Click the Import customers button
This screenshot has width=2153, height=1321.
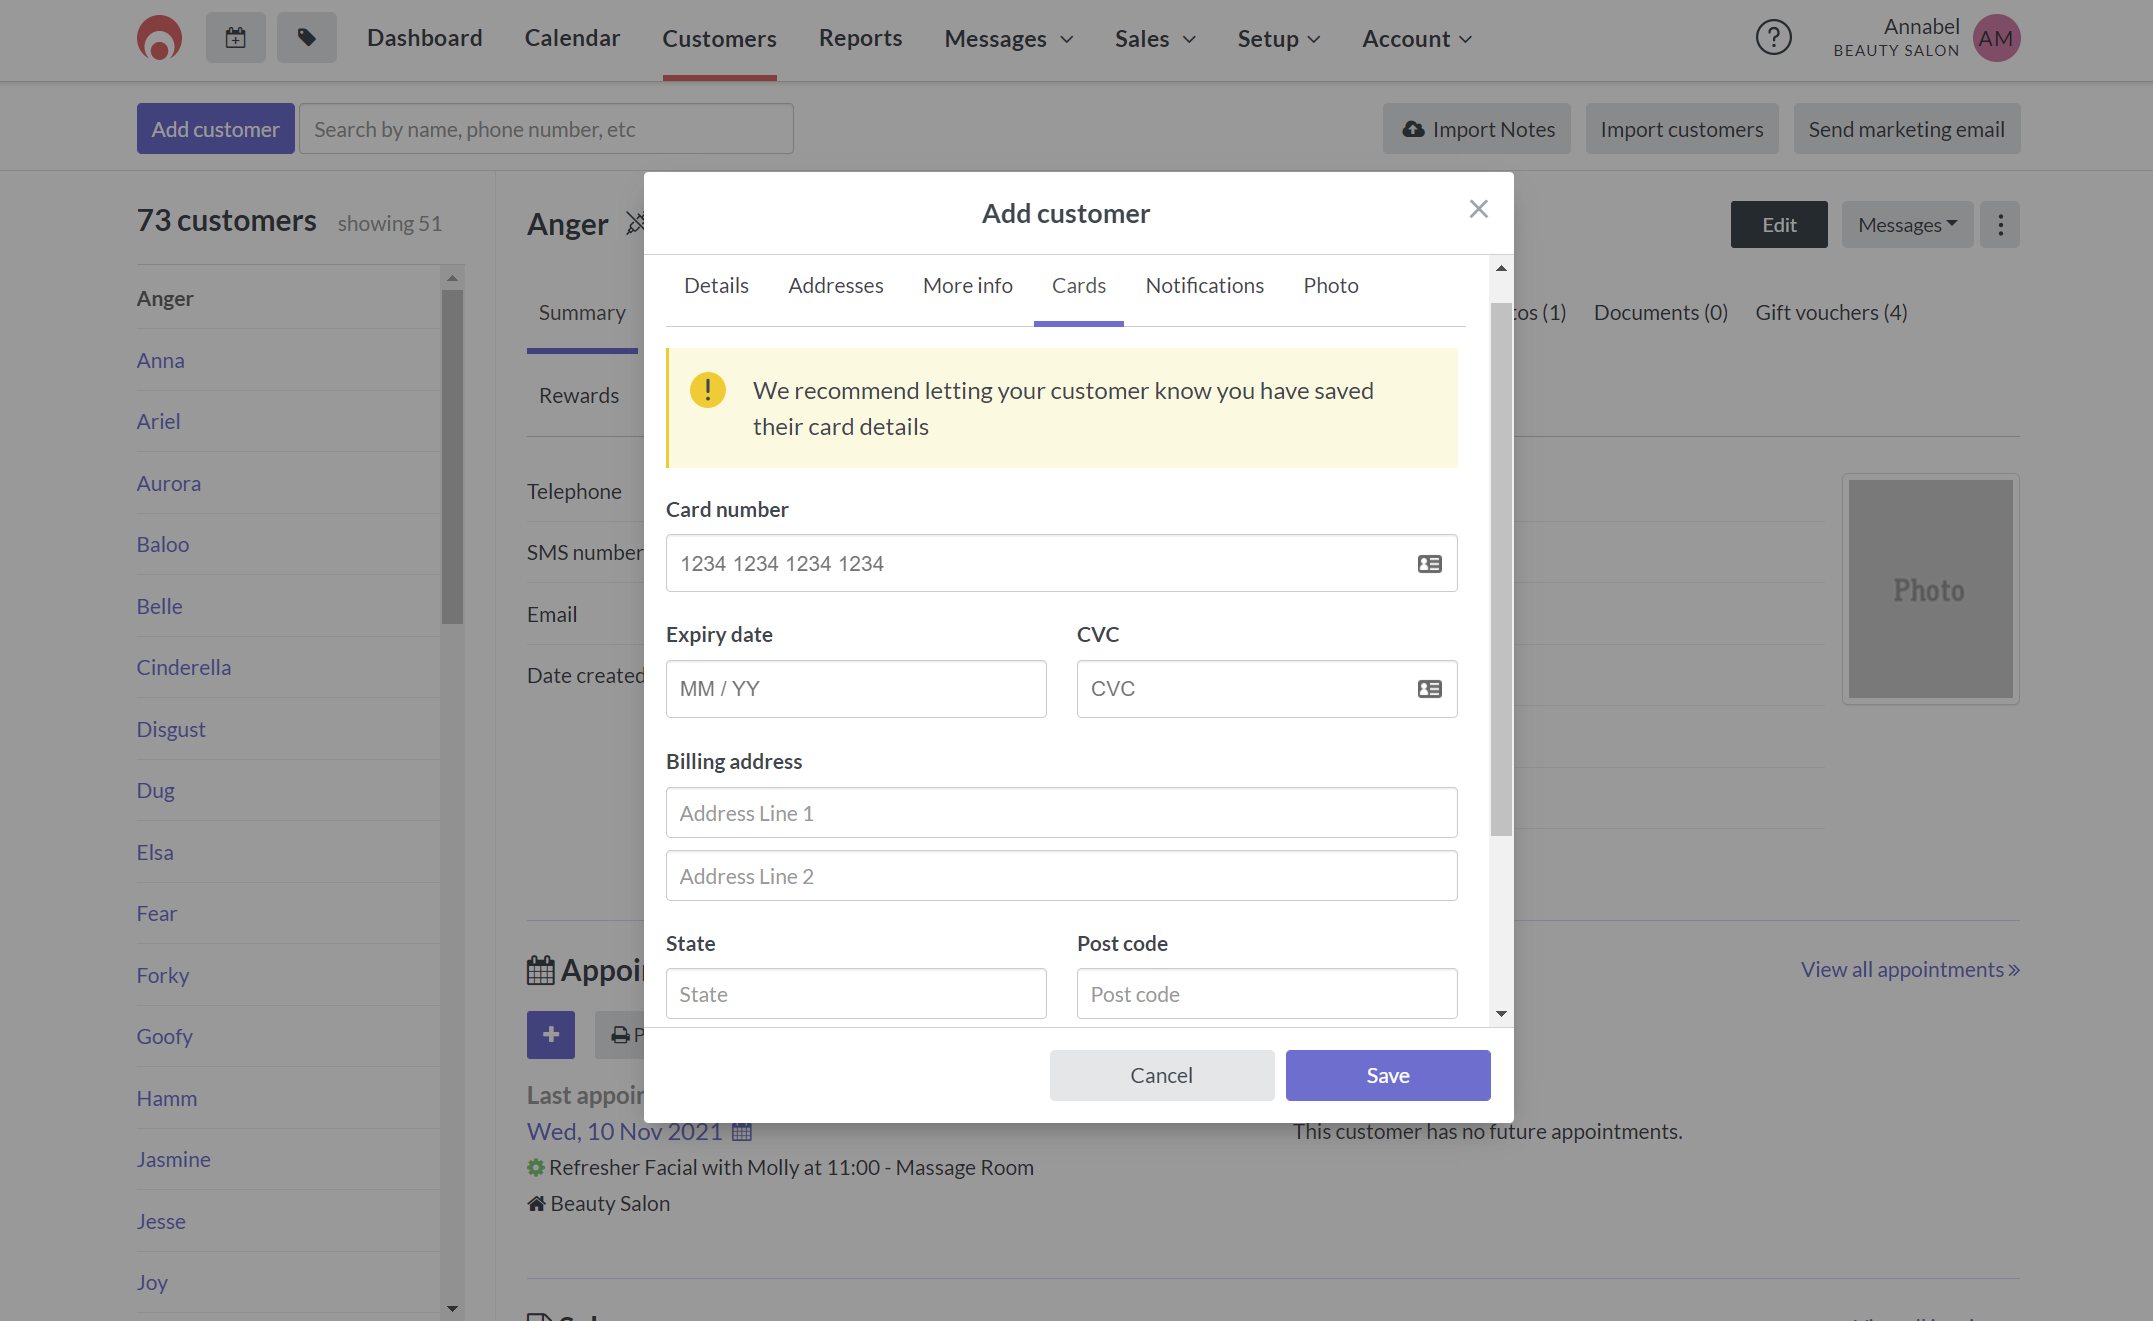[x=1681, y=129]
